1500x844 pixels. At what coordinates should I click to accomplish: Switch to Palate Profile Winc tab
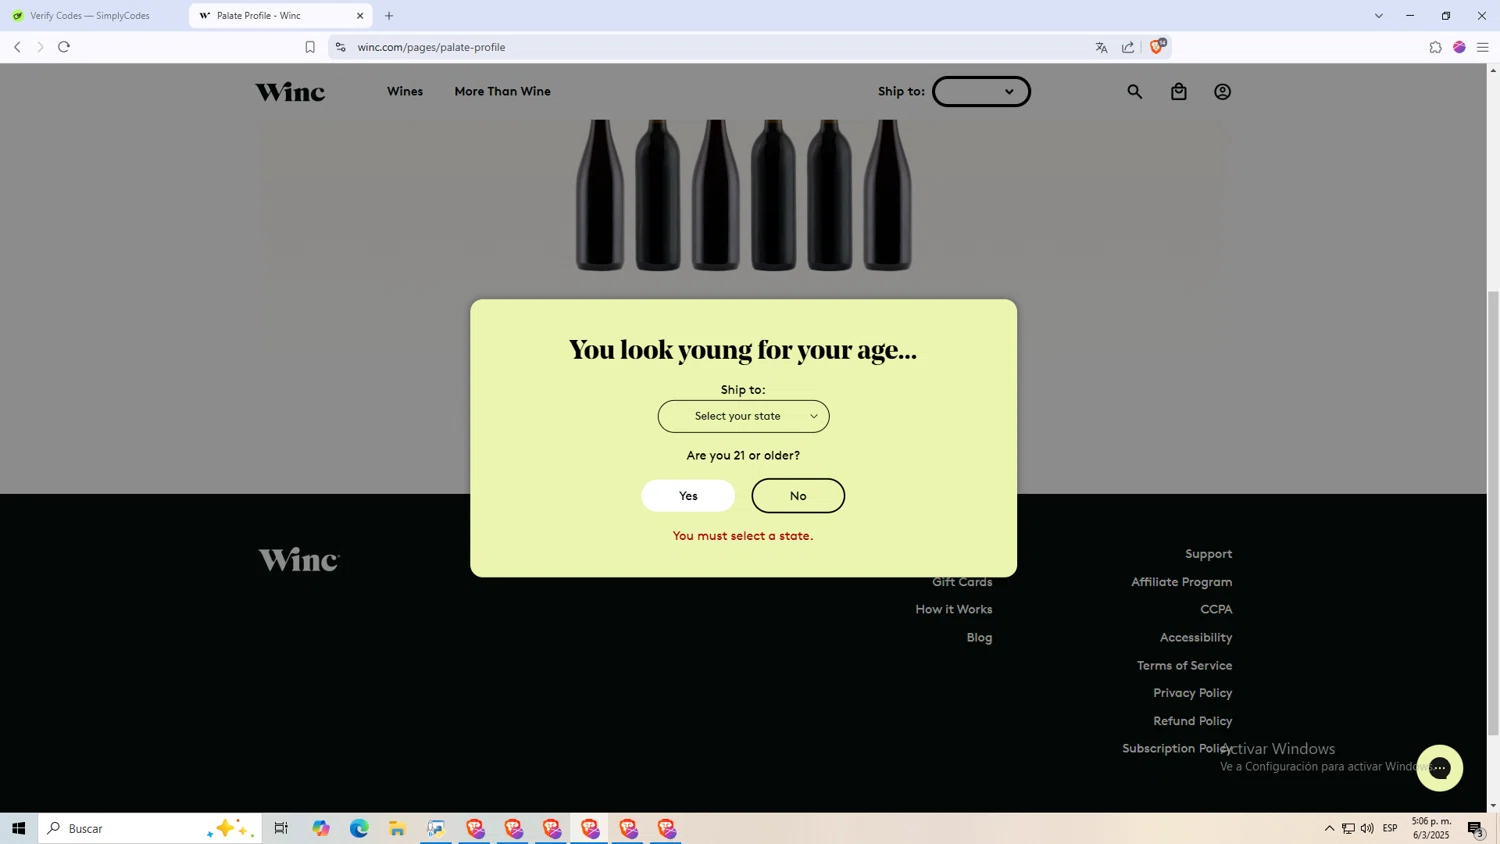click(280, 16)
